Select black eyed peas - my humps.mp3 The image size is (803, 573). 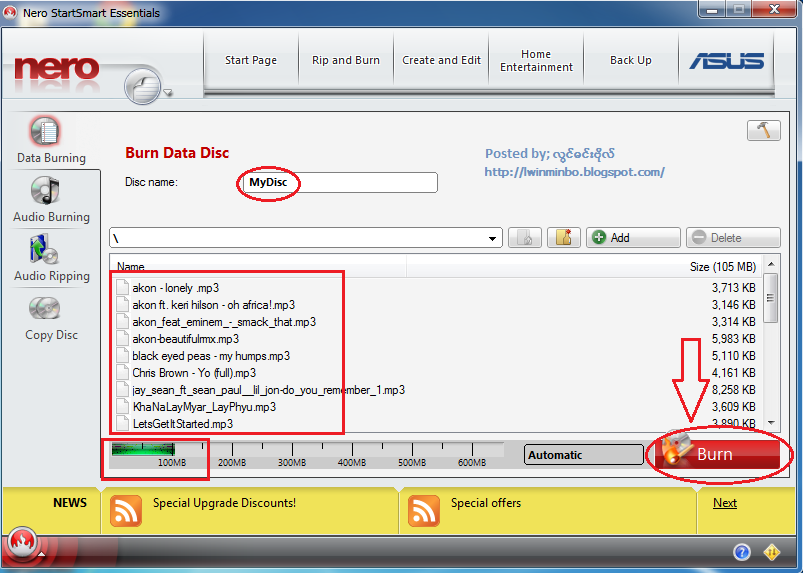click(211, 355)
